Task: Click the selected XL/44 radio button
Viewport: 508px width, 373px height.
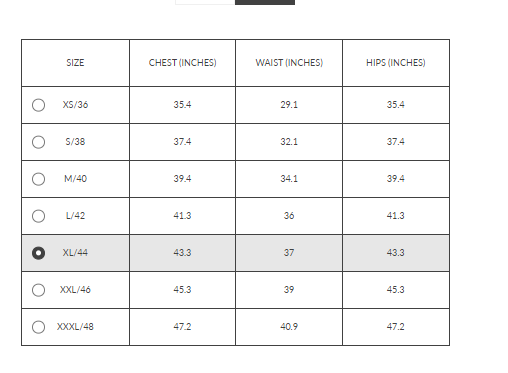Action: pos(38,253)
